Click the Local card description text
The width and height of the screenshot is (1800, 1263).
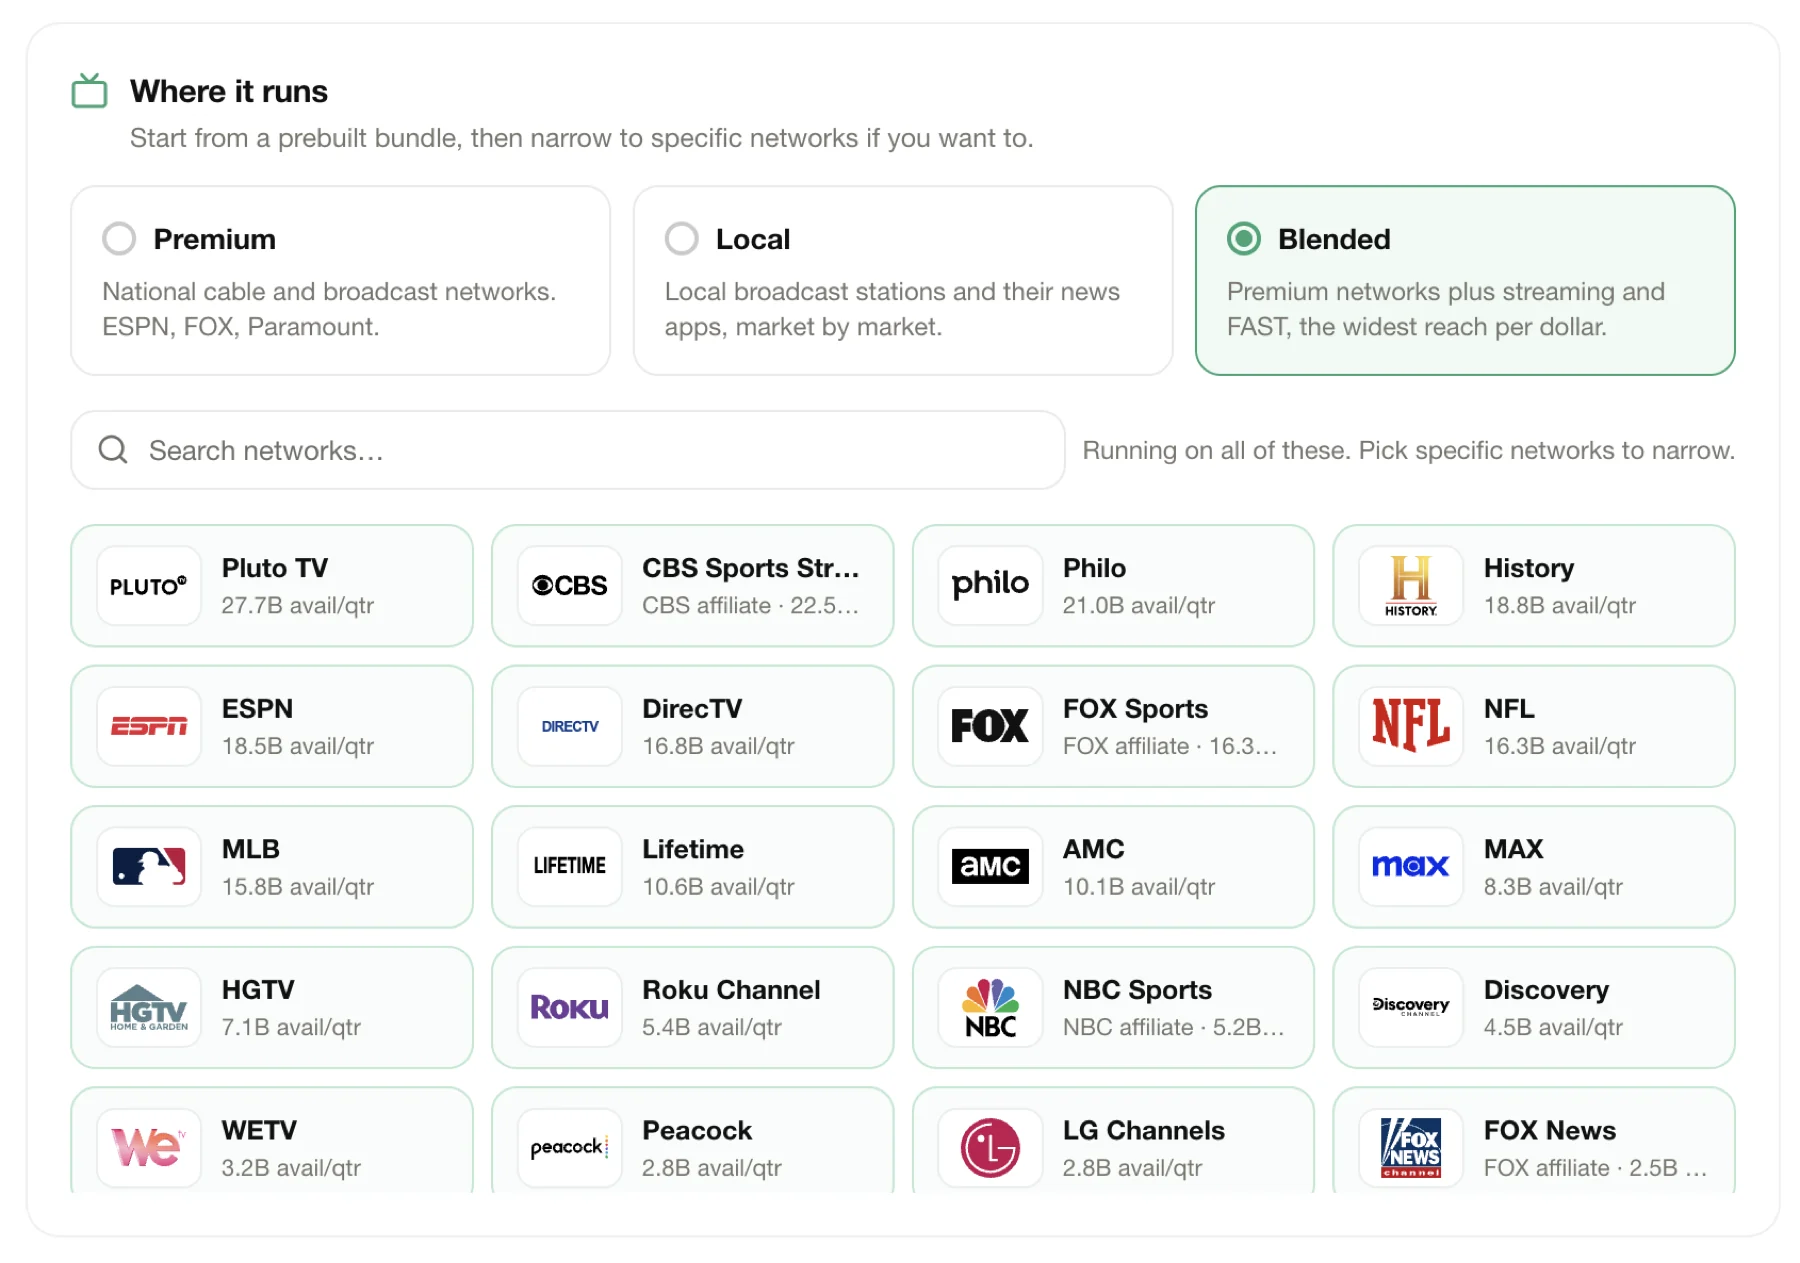point(892,309)
